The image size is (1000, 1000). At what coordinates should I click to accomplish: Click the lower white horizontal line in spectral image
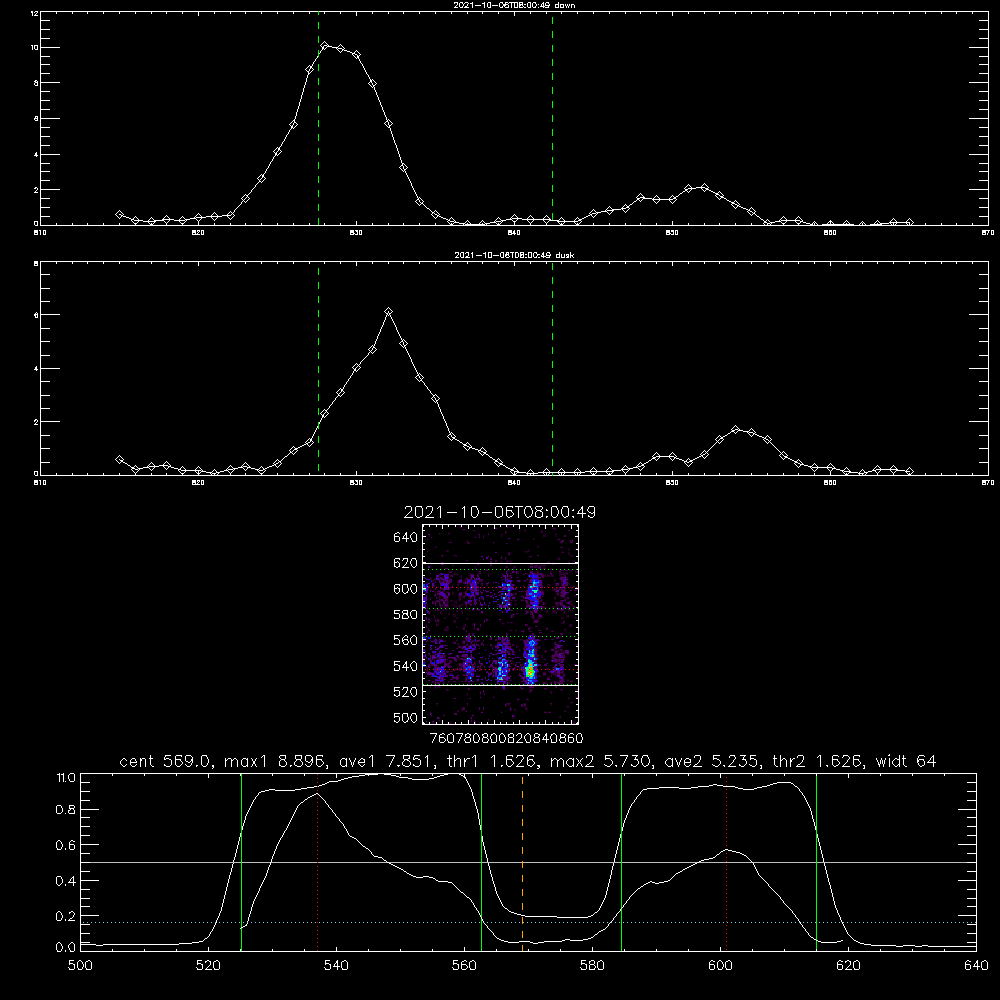[501, 686]
